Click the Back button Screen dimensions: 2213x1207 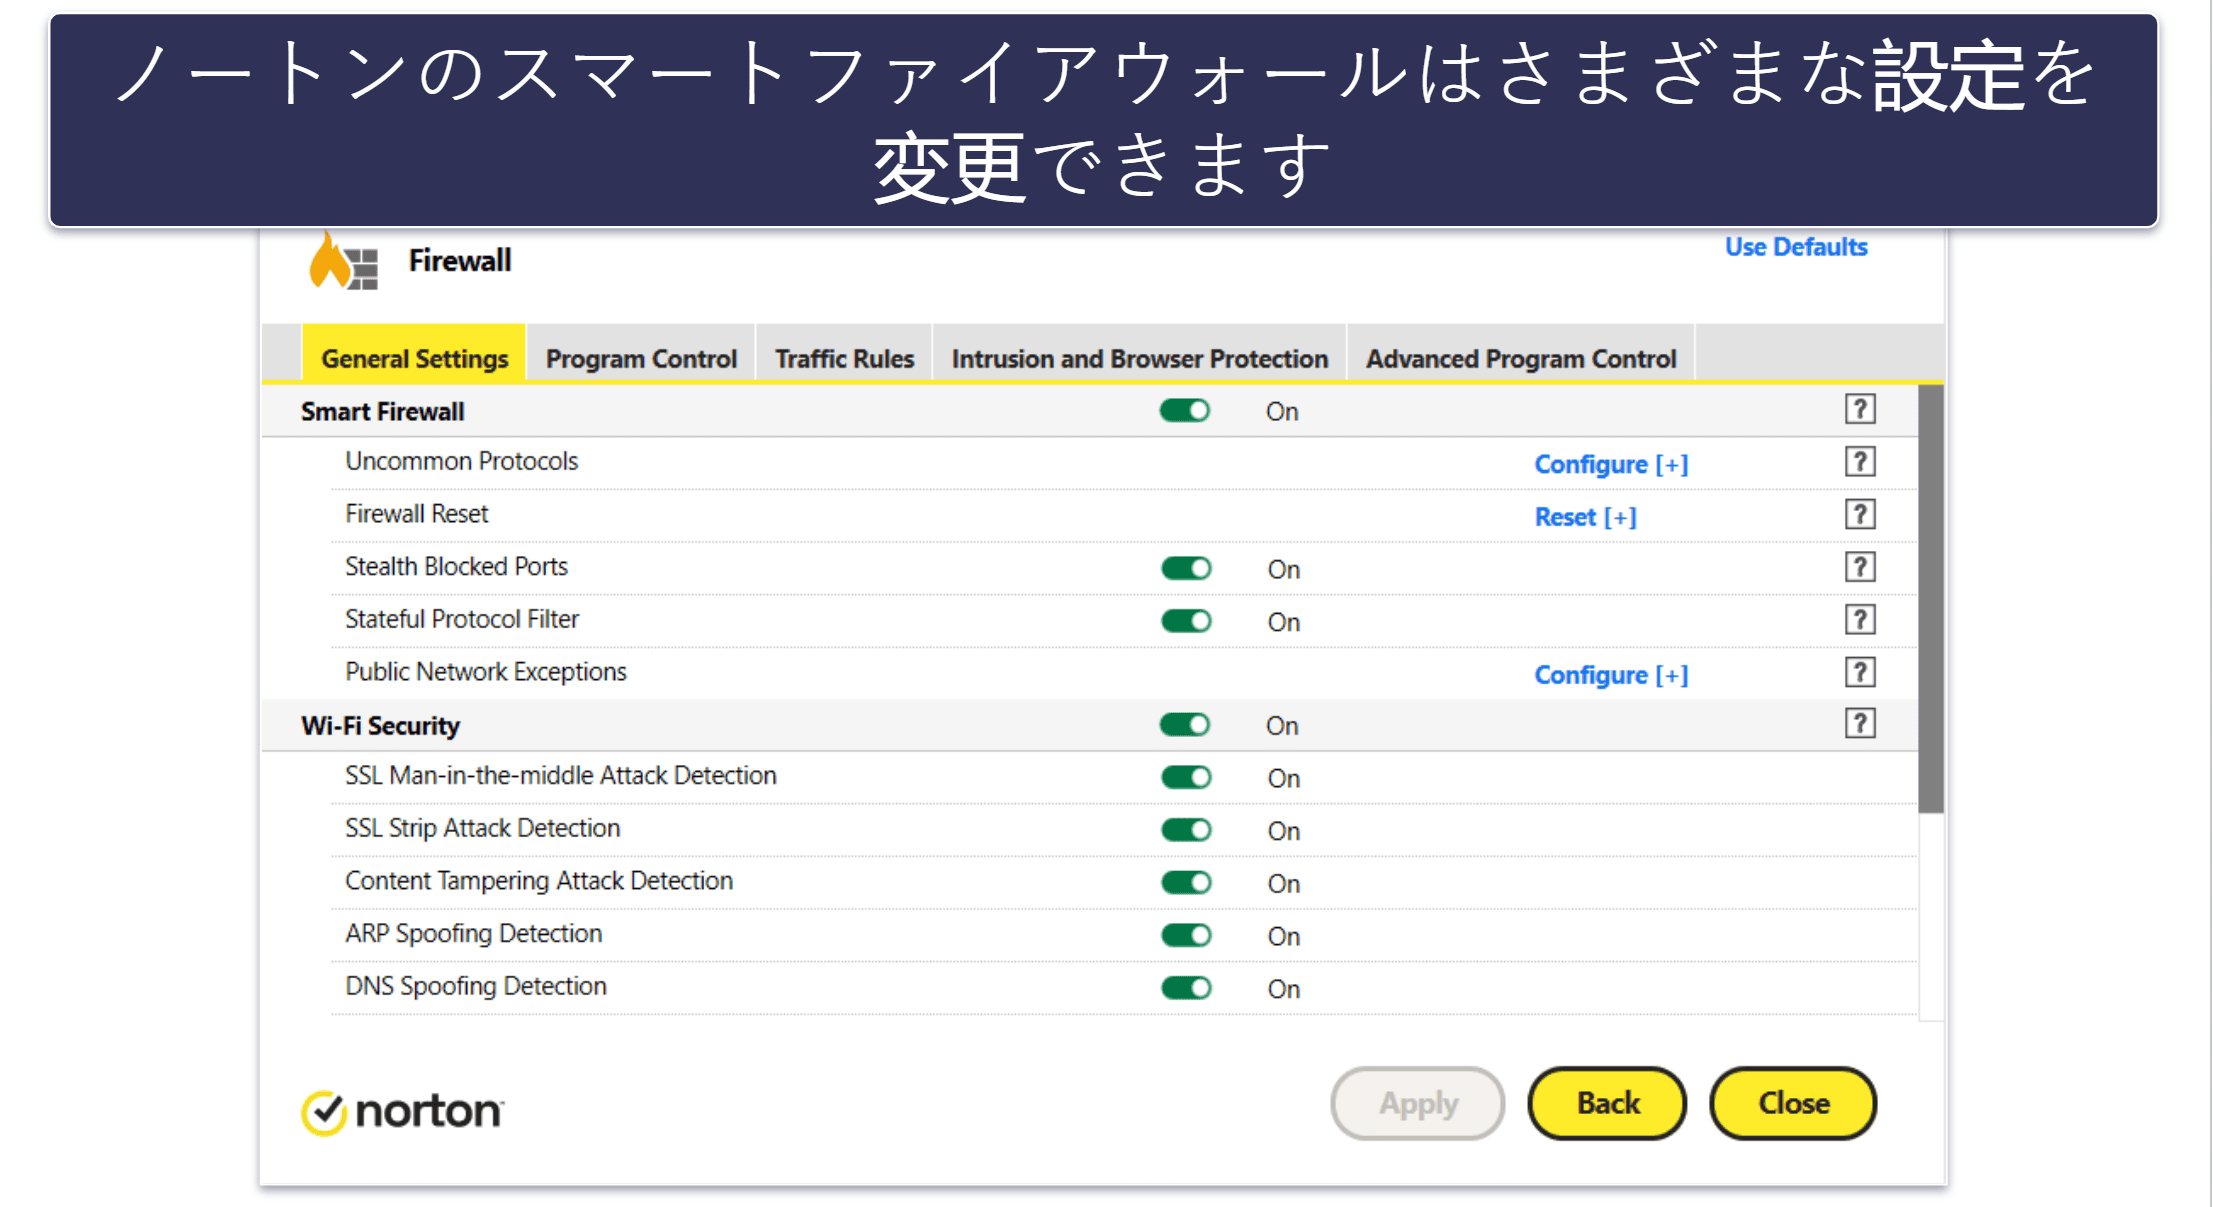[1607, 1103]
